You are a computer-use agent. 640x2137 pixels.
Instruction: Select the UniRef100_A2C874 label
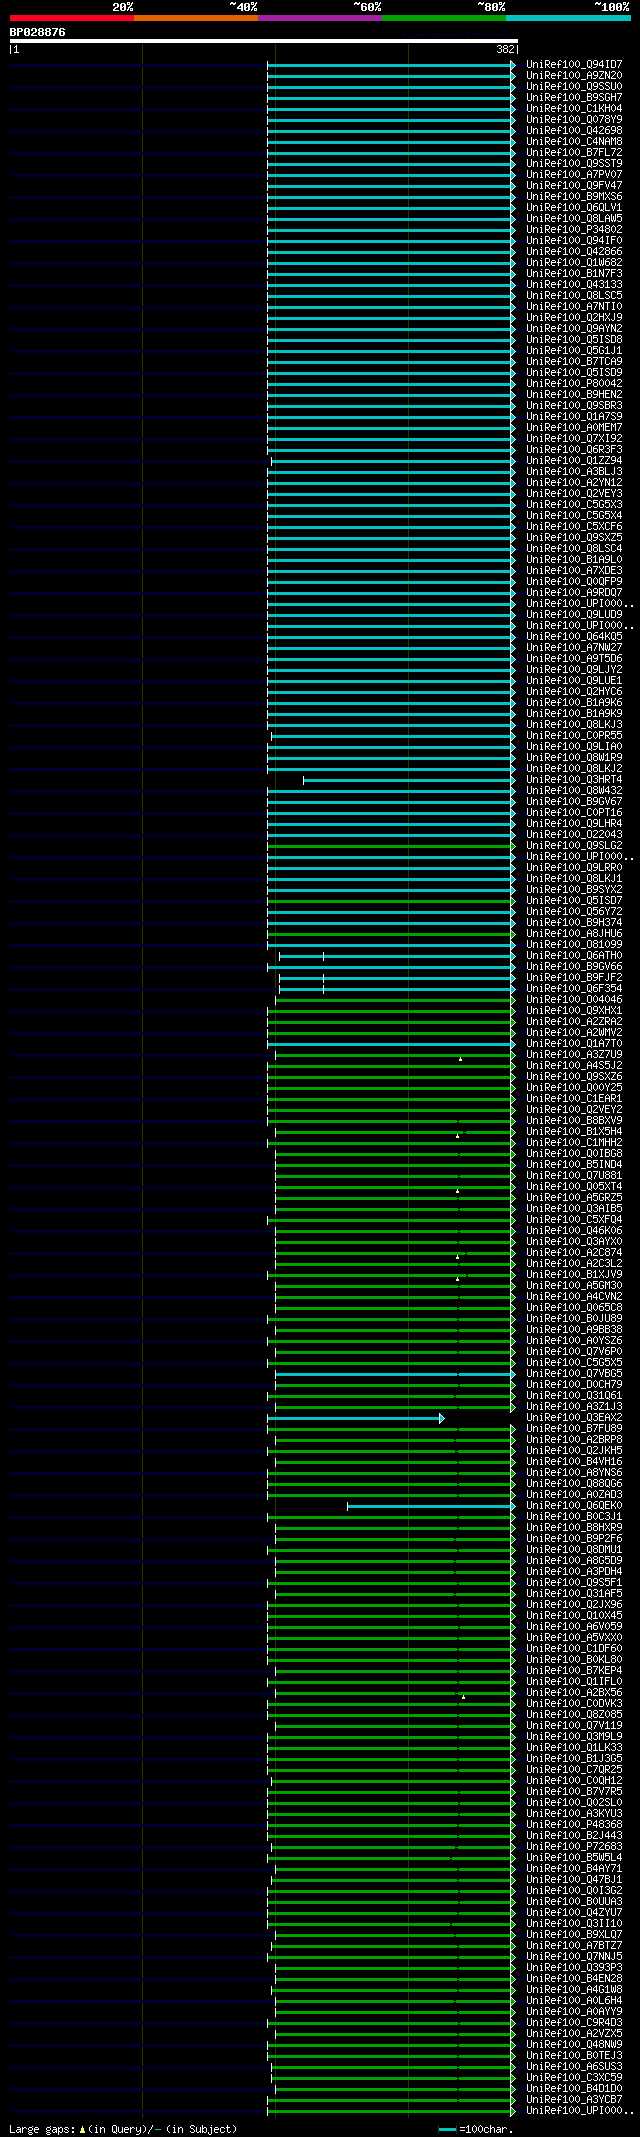[x=574, y=1252]
